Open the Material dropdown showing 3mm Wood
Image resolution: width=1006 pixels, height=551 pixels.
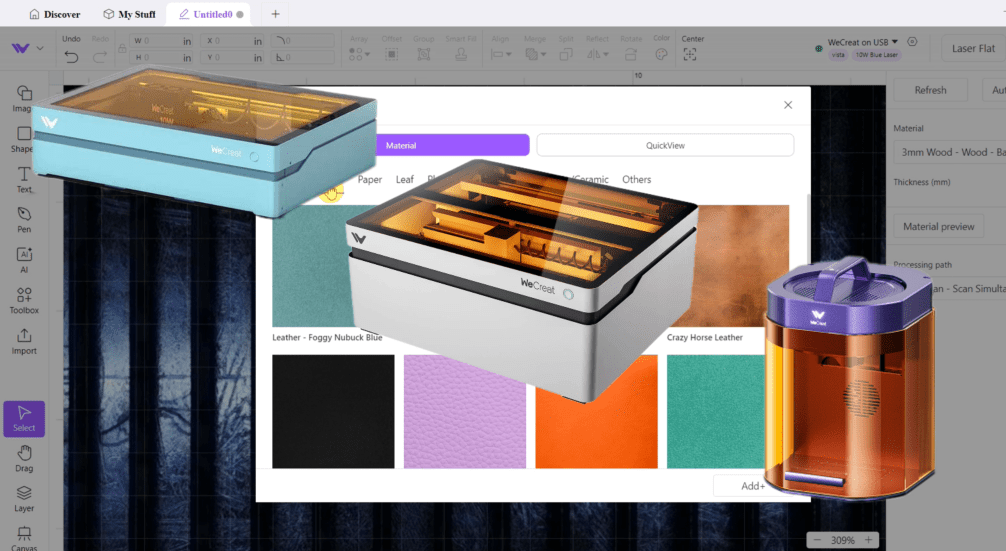tap(948, 153)
